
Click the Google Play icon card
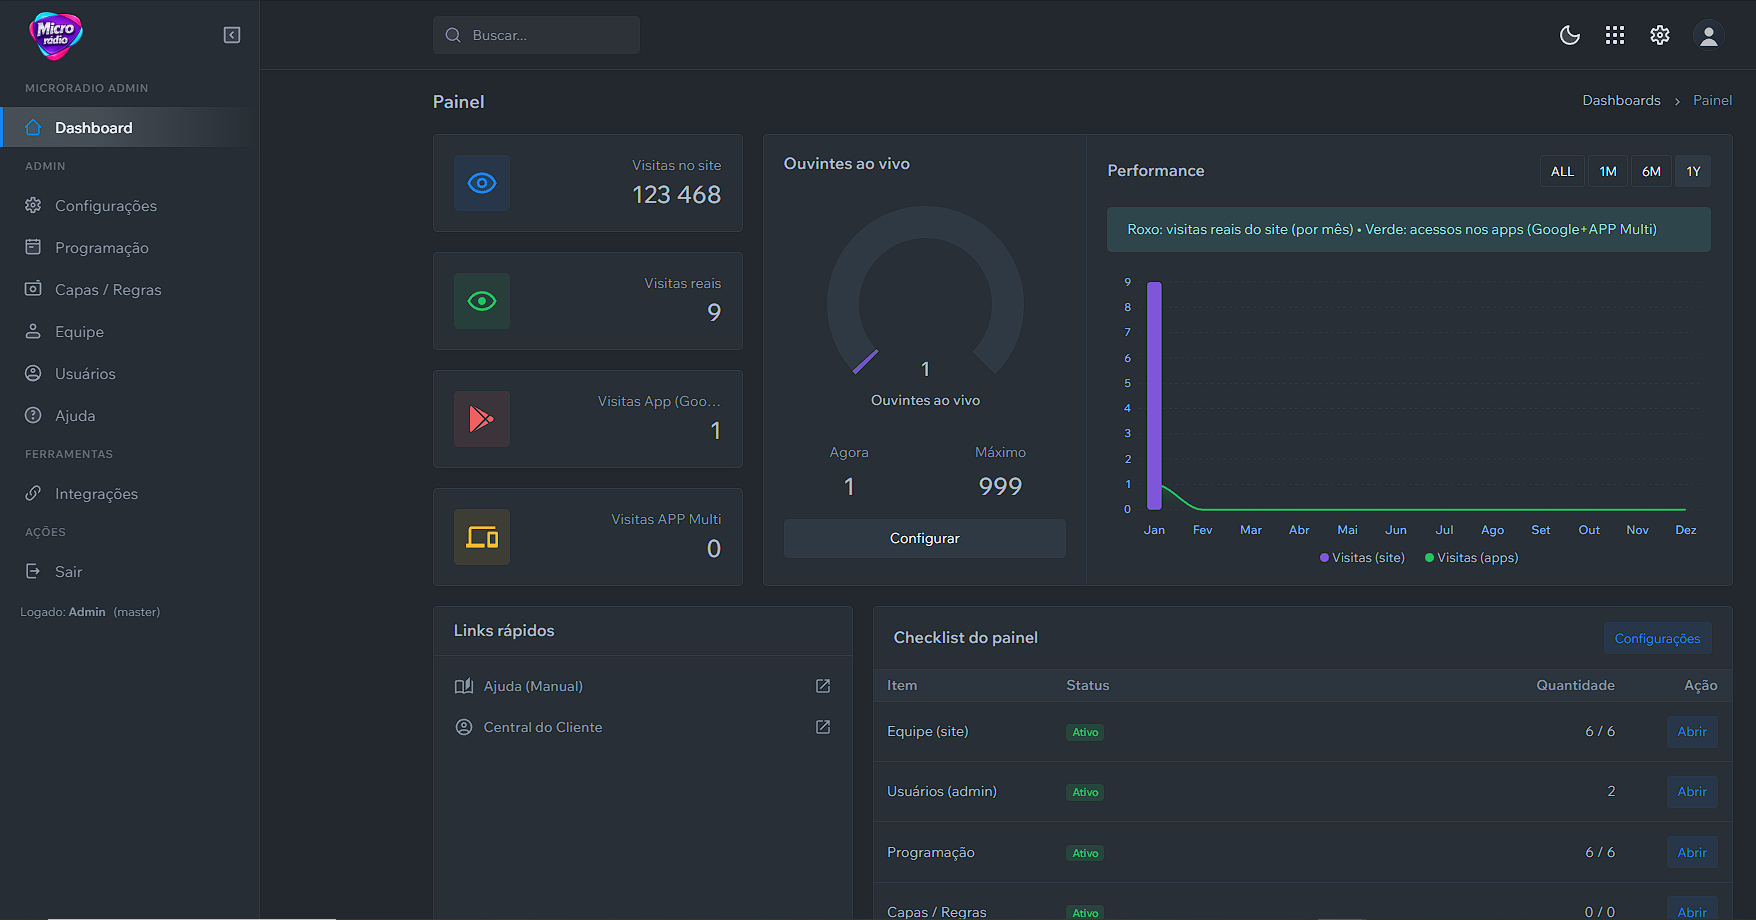(482, 419)
